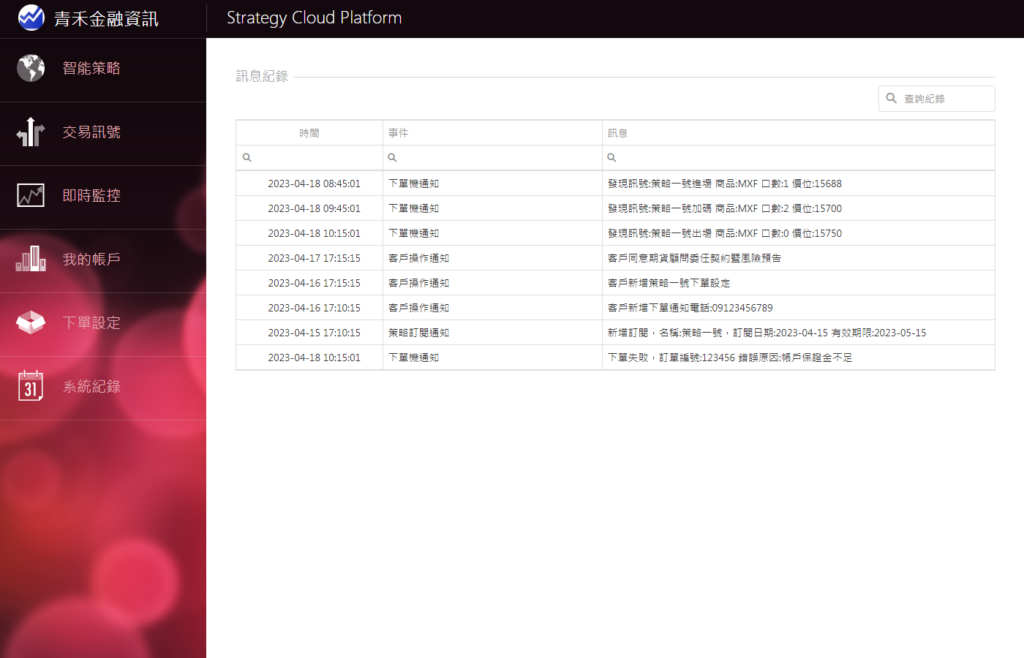Click the filter magnifier under 事件 column
Screen dimensions: 1024x658
pyautogui.click(x=392, y=157)
